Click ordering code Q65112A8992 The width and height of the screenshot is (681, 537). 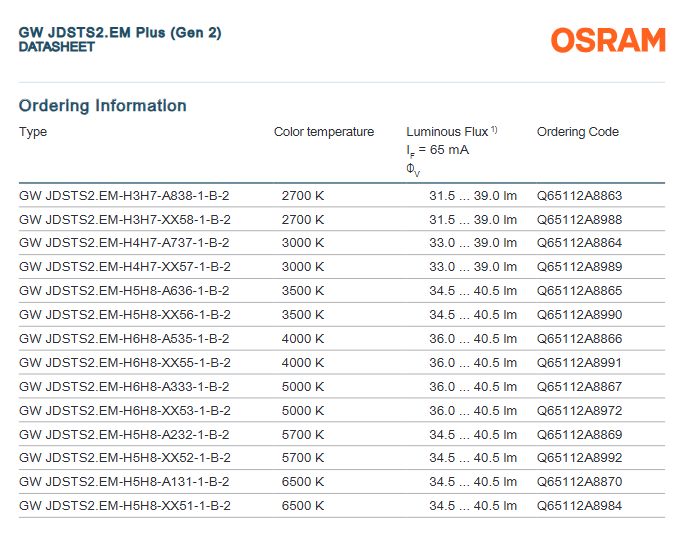click(x=579, y=457)
